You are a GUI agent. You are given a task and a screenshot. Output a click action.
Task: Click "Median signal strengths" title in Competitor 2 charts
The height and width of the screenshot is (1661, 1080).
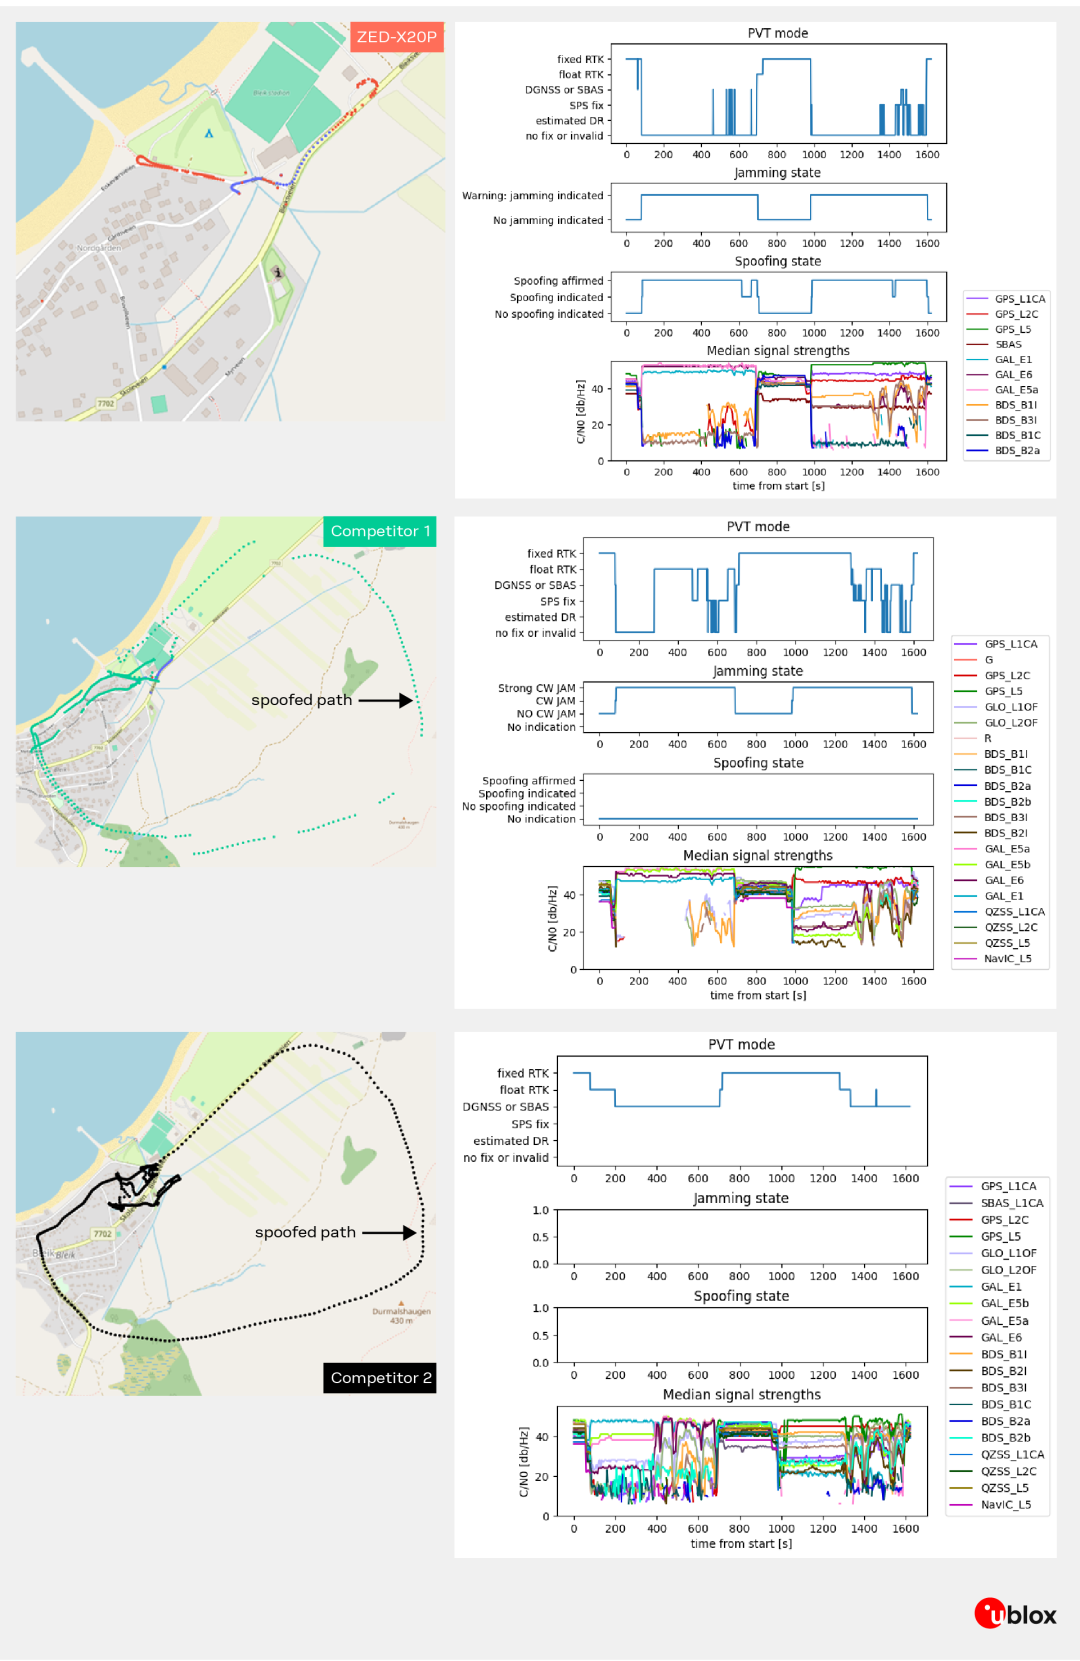pos(742,1395)
